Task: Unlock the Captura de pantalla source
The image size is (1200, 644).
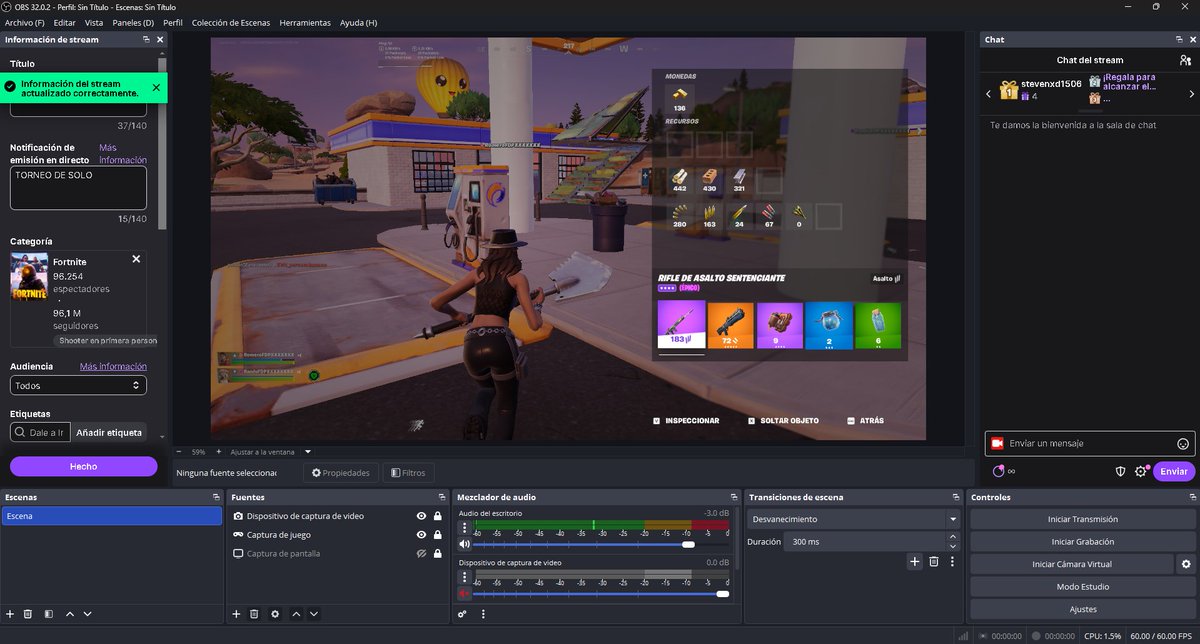Action: coord(438,553)
